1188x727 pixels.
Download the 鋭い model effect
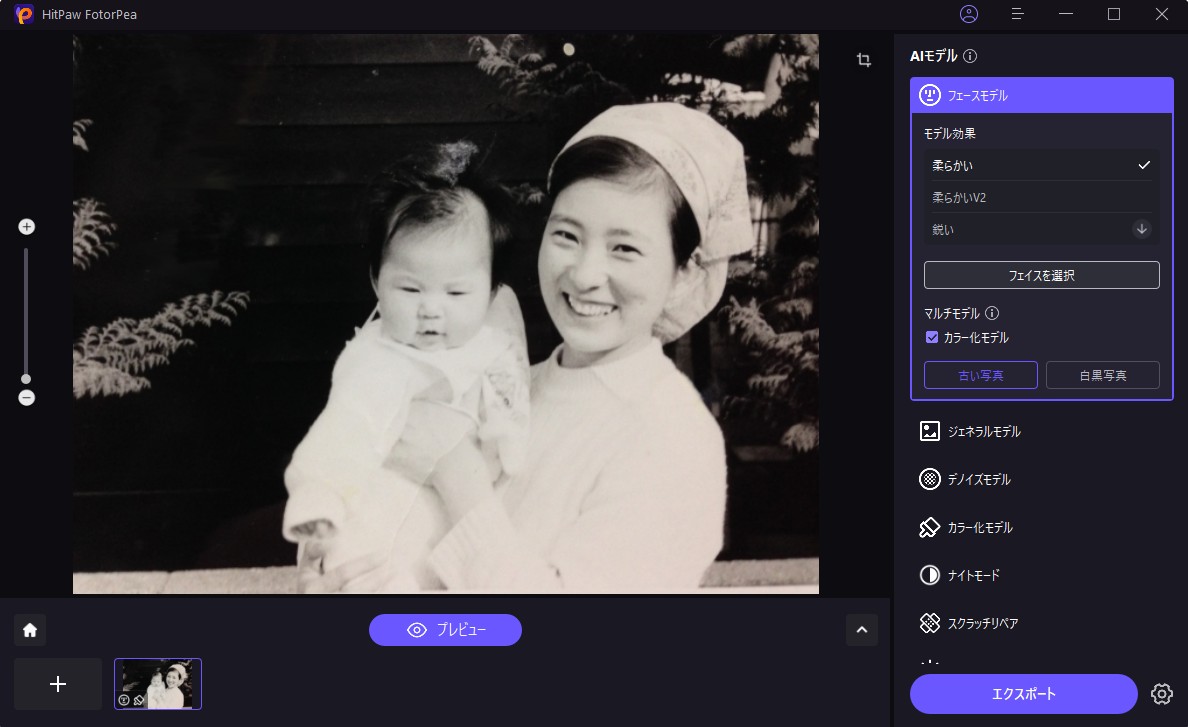pos(1141,229)
